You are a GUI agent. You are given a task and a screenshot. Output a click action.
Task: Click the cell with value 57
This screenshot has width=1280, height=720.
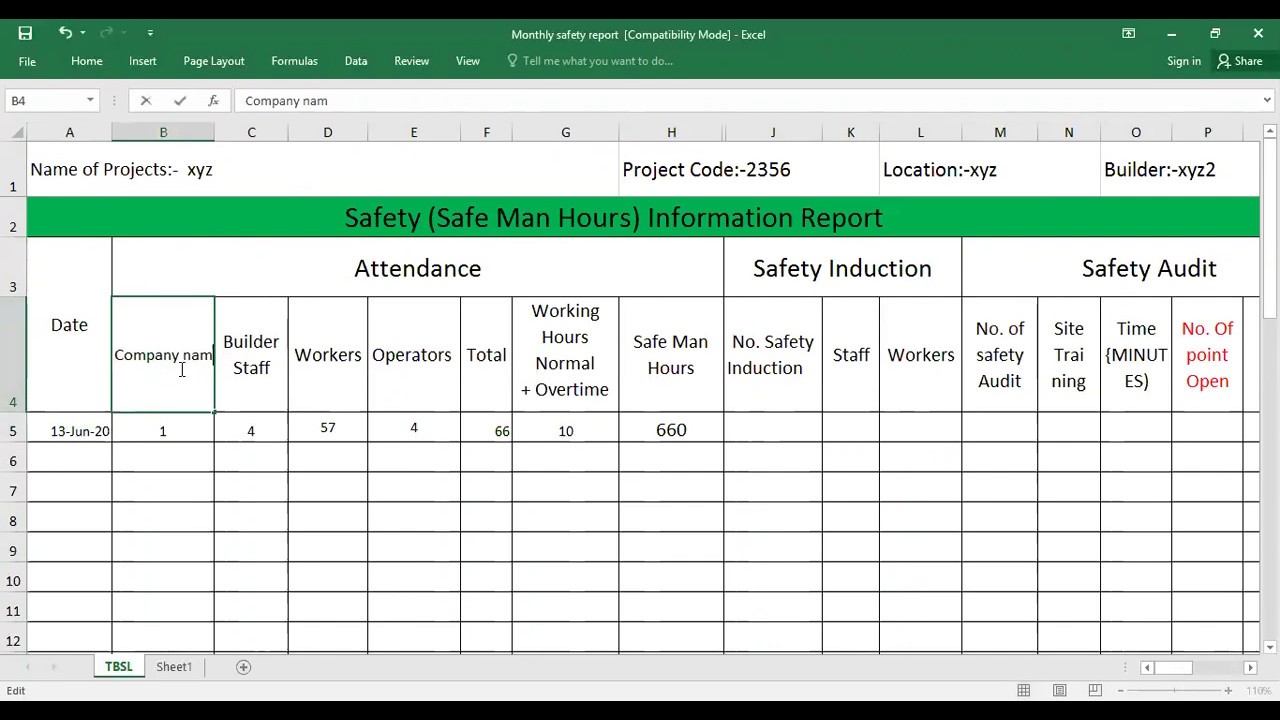coord(328,428)
